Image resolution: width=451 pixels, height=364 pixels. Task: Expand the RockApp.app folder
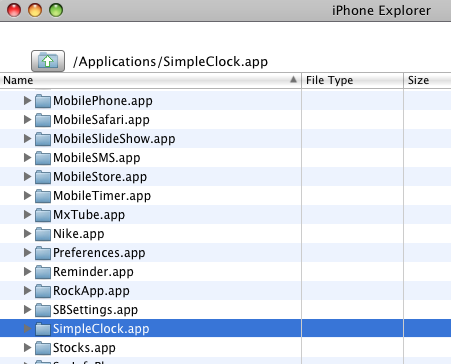tap(27, 290)
